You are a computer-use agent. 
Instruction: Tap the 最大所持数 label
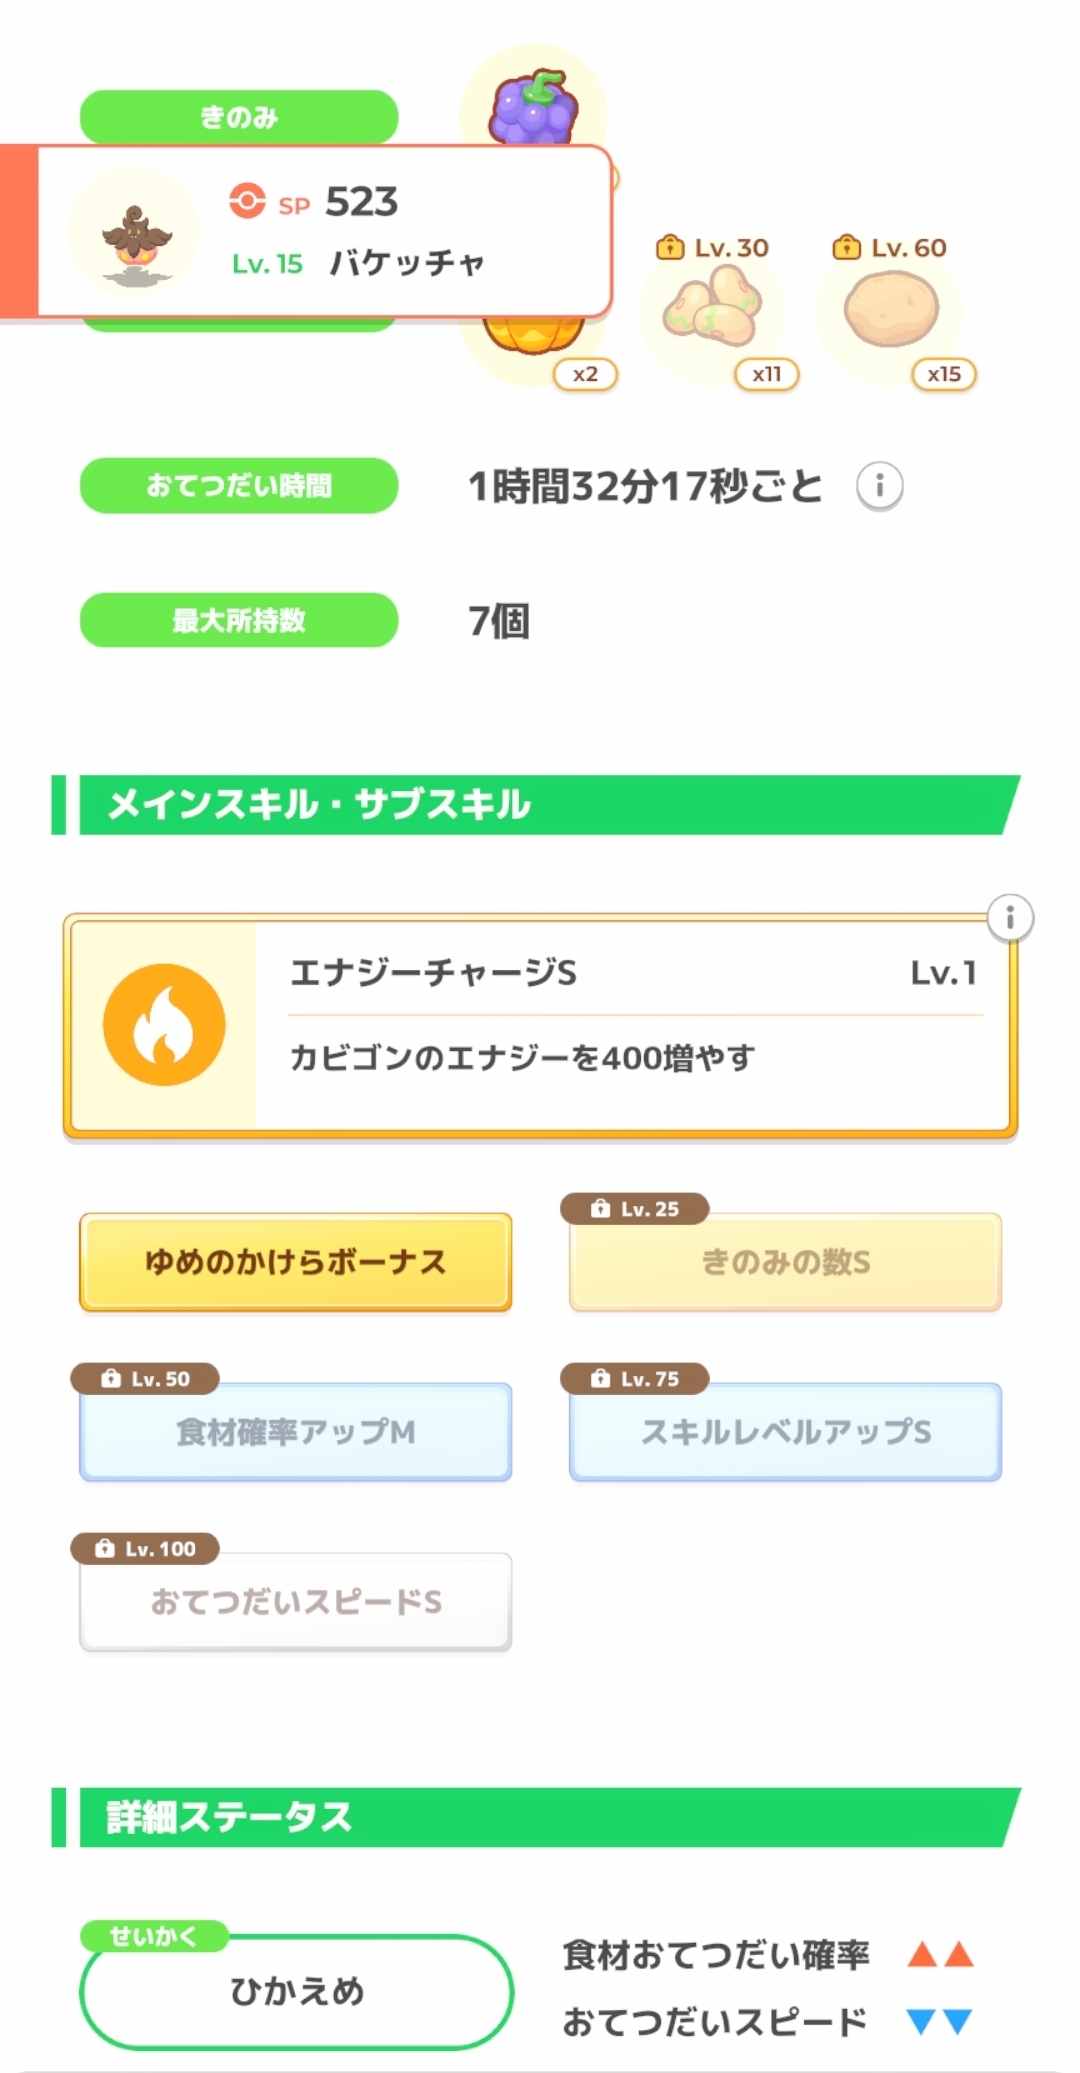pyautogui.click(x=239, y=620)
